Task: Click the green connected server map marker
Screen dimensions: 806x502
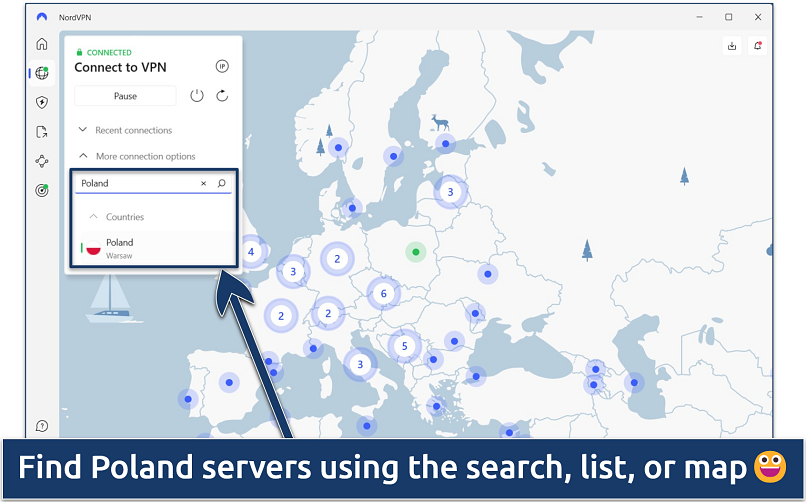Action: coord(416,252)
